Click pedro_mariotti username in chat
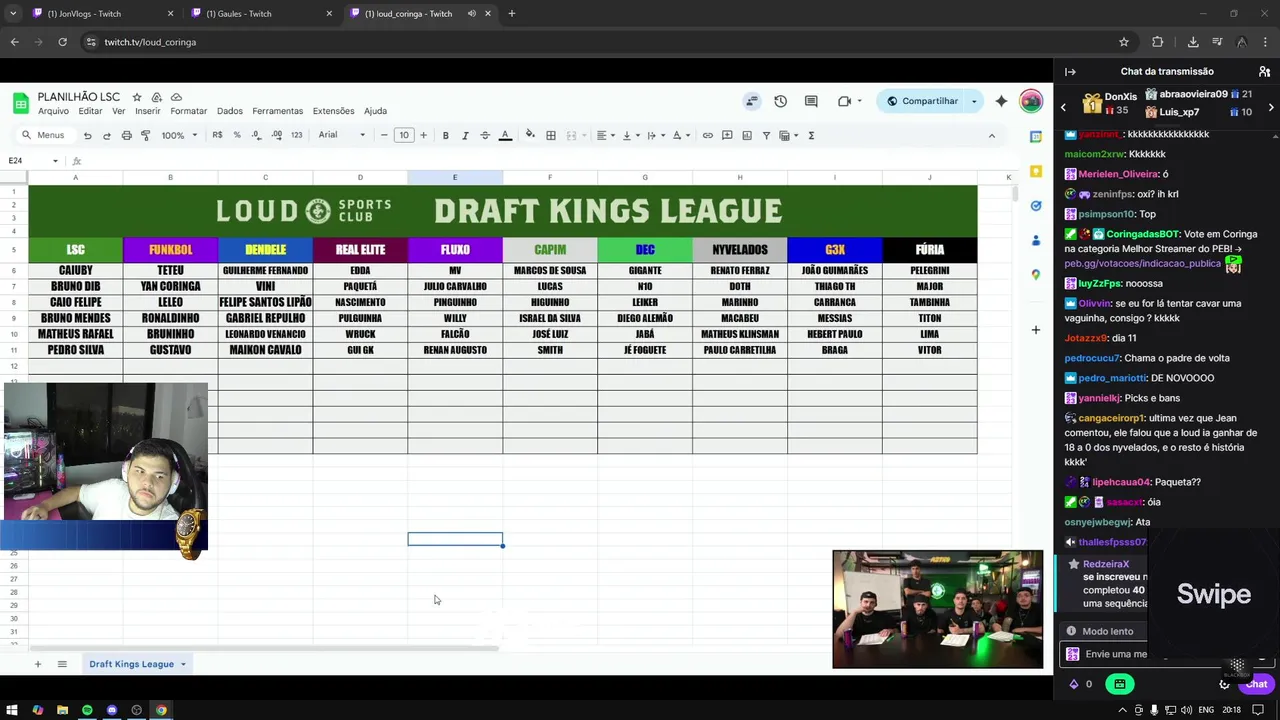The width and height of the screenshot is (1280, 720). [1111, 378]
